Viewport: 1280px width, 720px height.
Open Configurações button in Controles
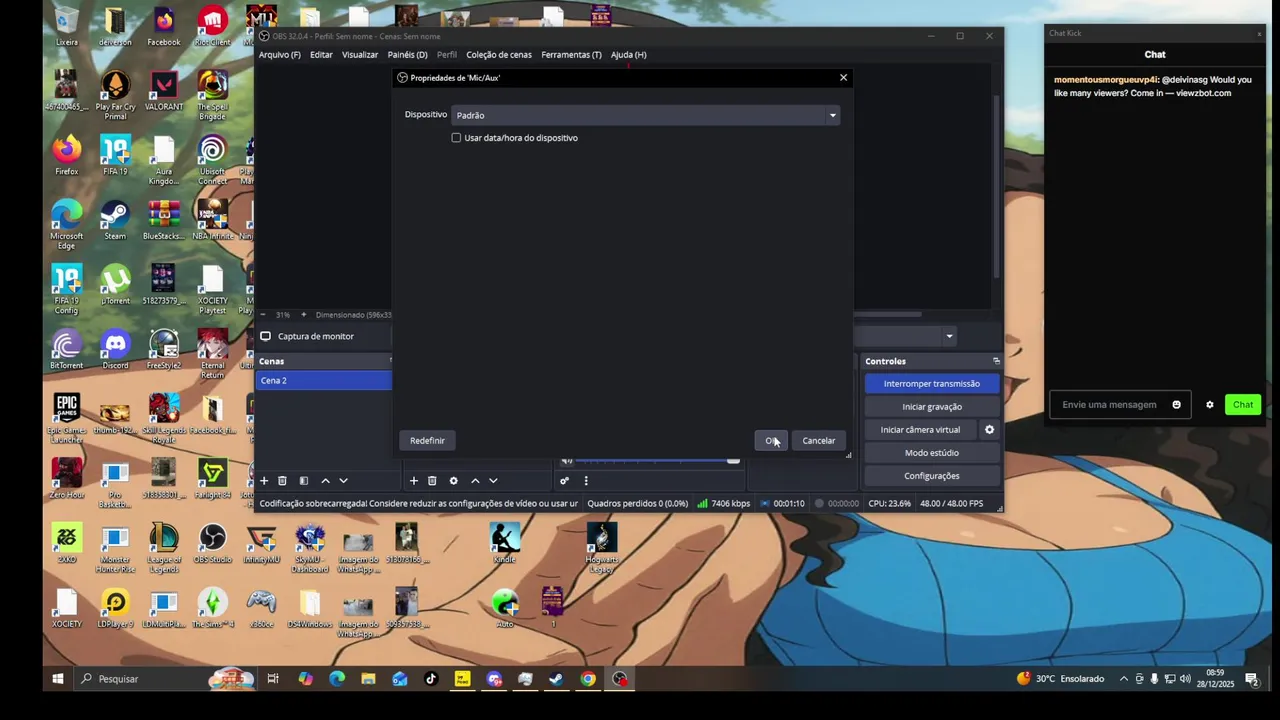[931, 476]
